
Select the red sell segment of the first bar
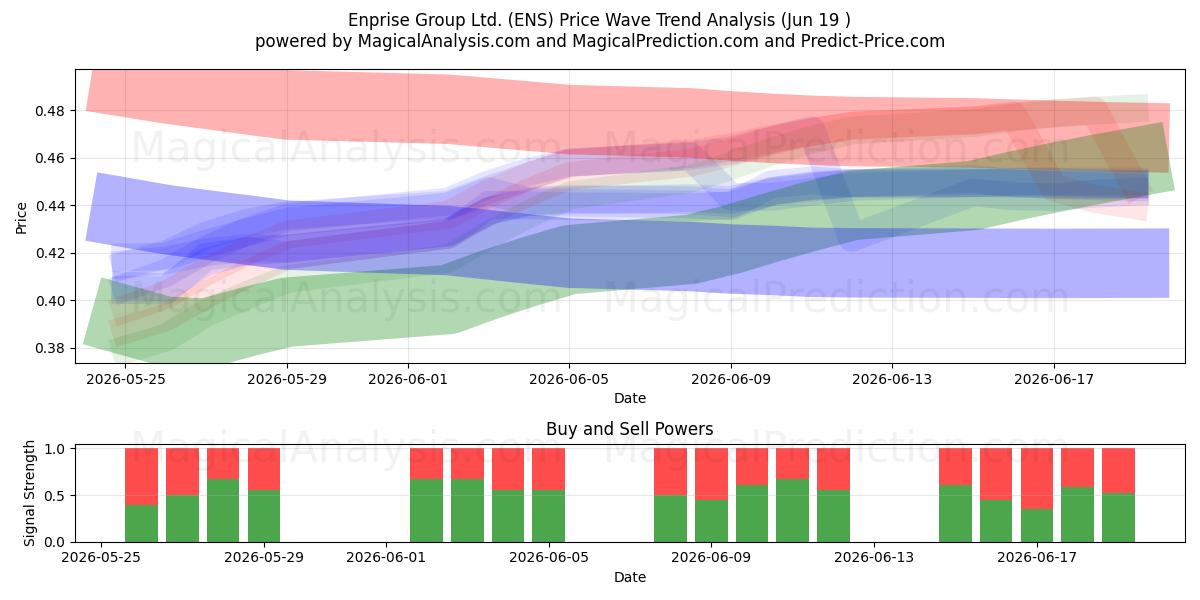(x=142, y=477)
